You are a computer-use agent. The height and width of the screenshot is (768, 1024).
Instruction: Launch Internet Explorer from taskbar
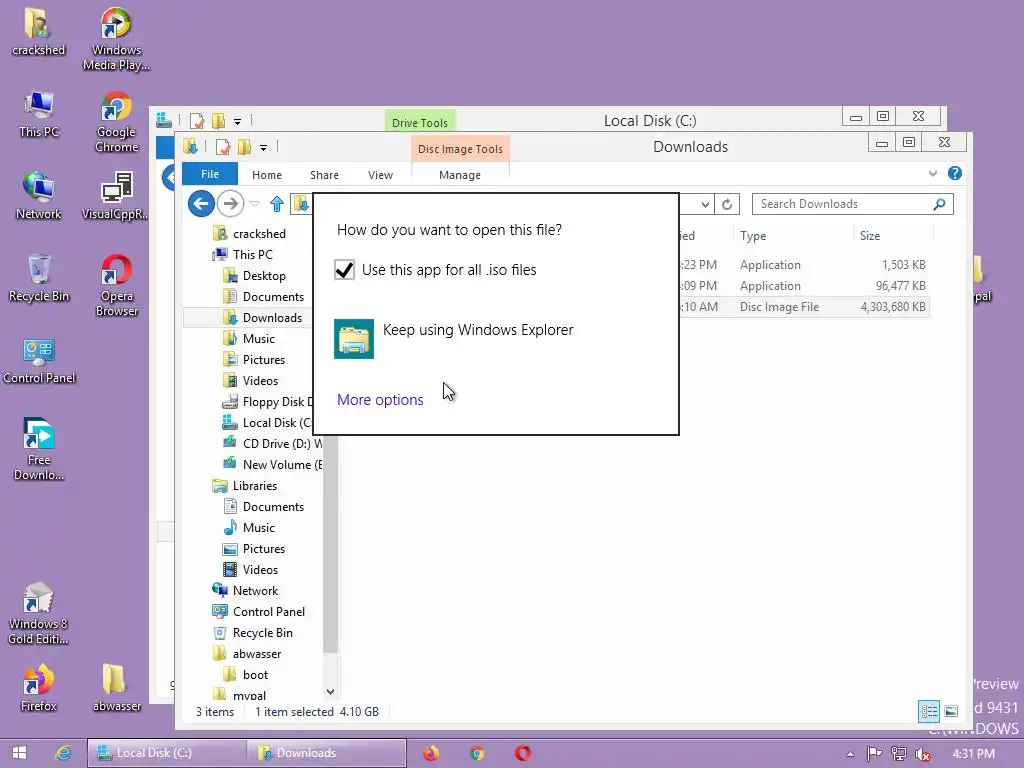[x=63, y=753]
